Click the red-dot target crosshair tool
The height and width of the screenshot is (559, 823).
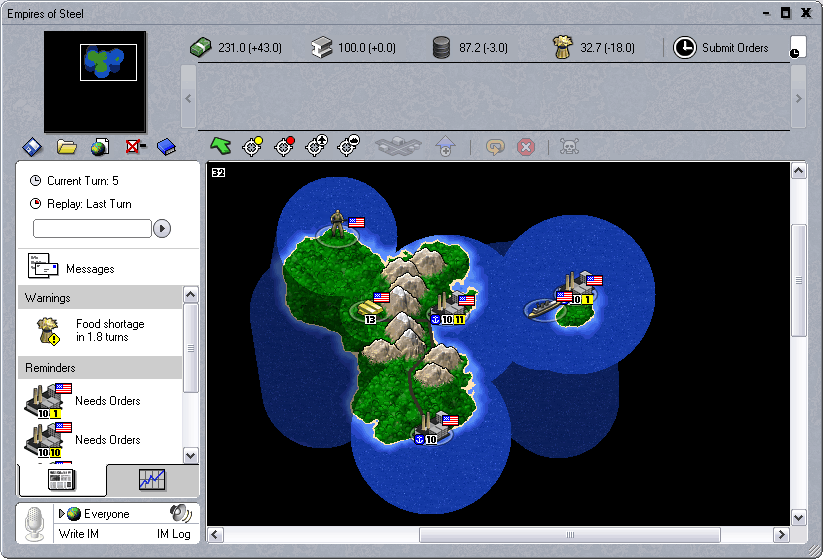pyautogui.click(x=284, y=146)
